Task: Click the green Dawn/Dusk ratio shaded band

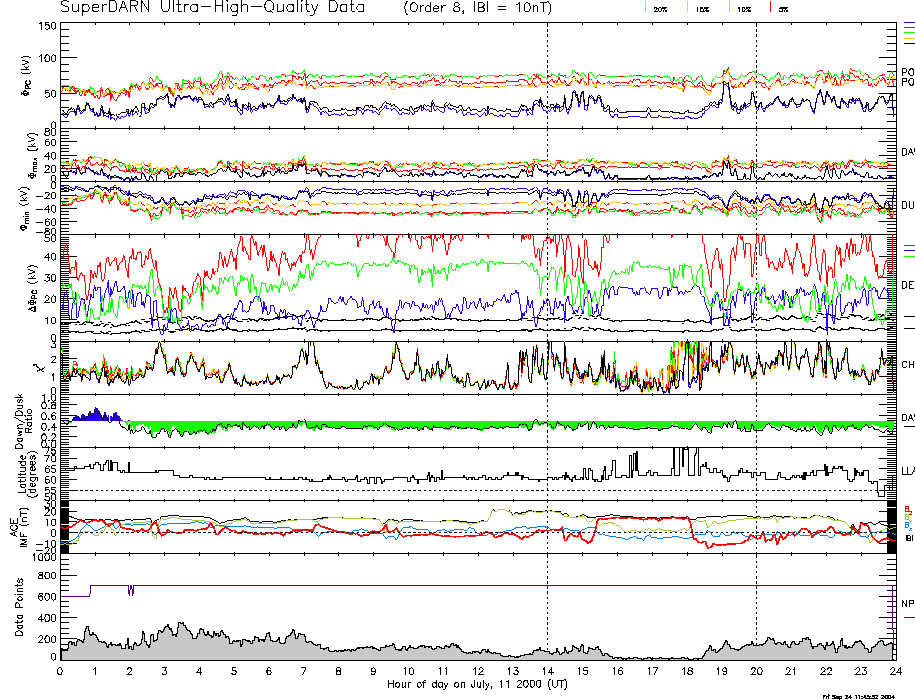Action: [x=400, y=425]
